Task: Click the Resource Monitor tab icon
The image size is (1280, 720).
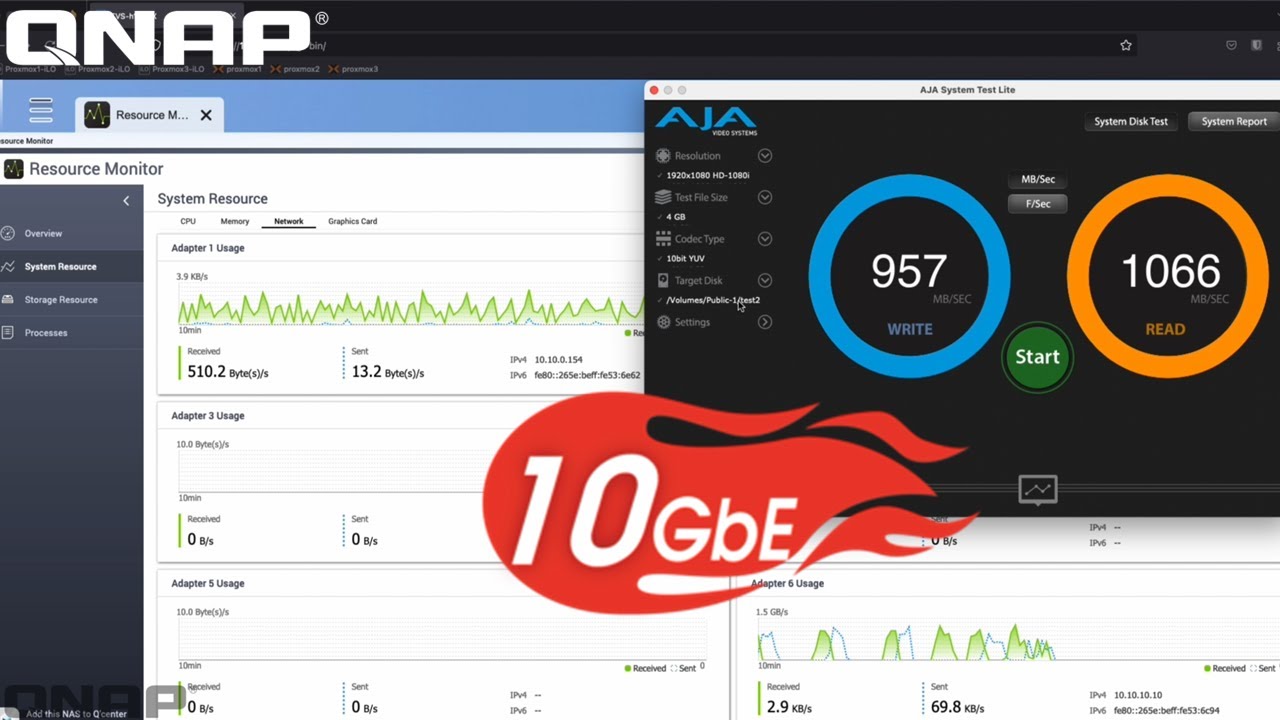Action: coord(97,115)
